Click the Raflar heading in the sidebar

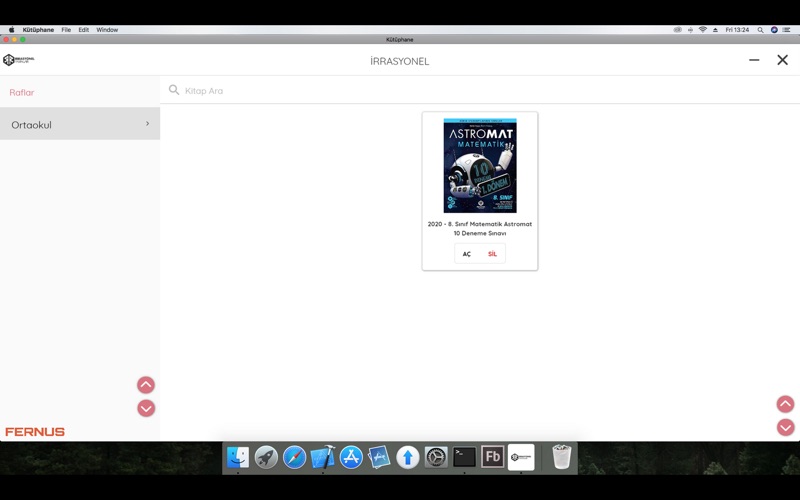[x=21, y=92]
